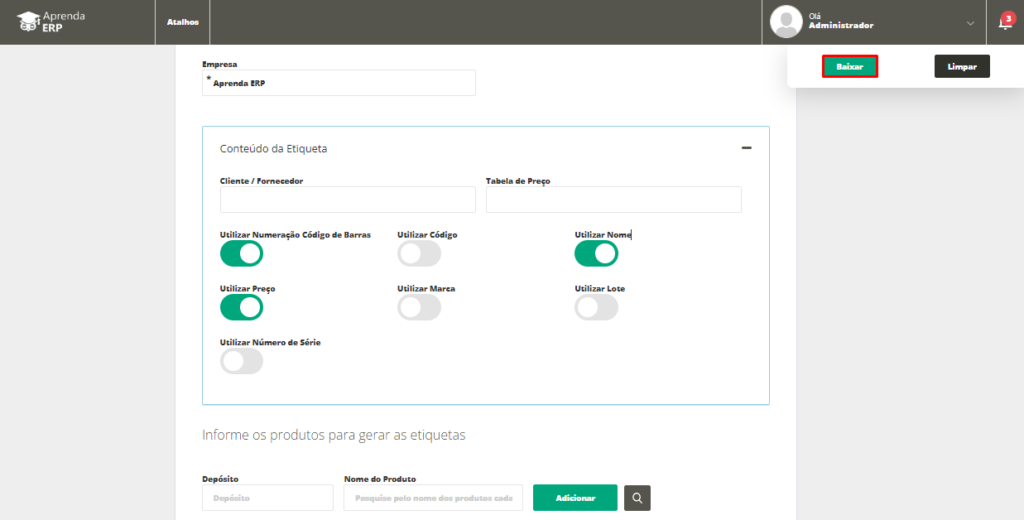Image resolution: width=1024 pixels, height=520 pixels.
Task: Switch off the Utilizar Preço toggle
Action: pyautogui.click(x=242, y=307)
